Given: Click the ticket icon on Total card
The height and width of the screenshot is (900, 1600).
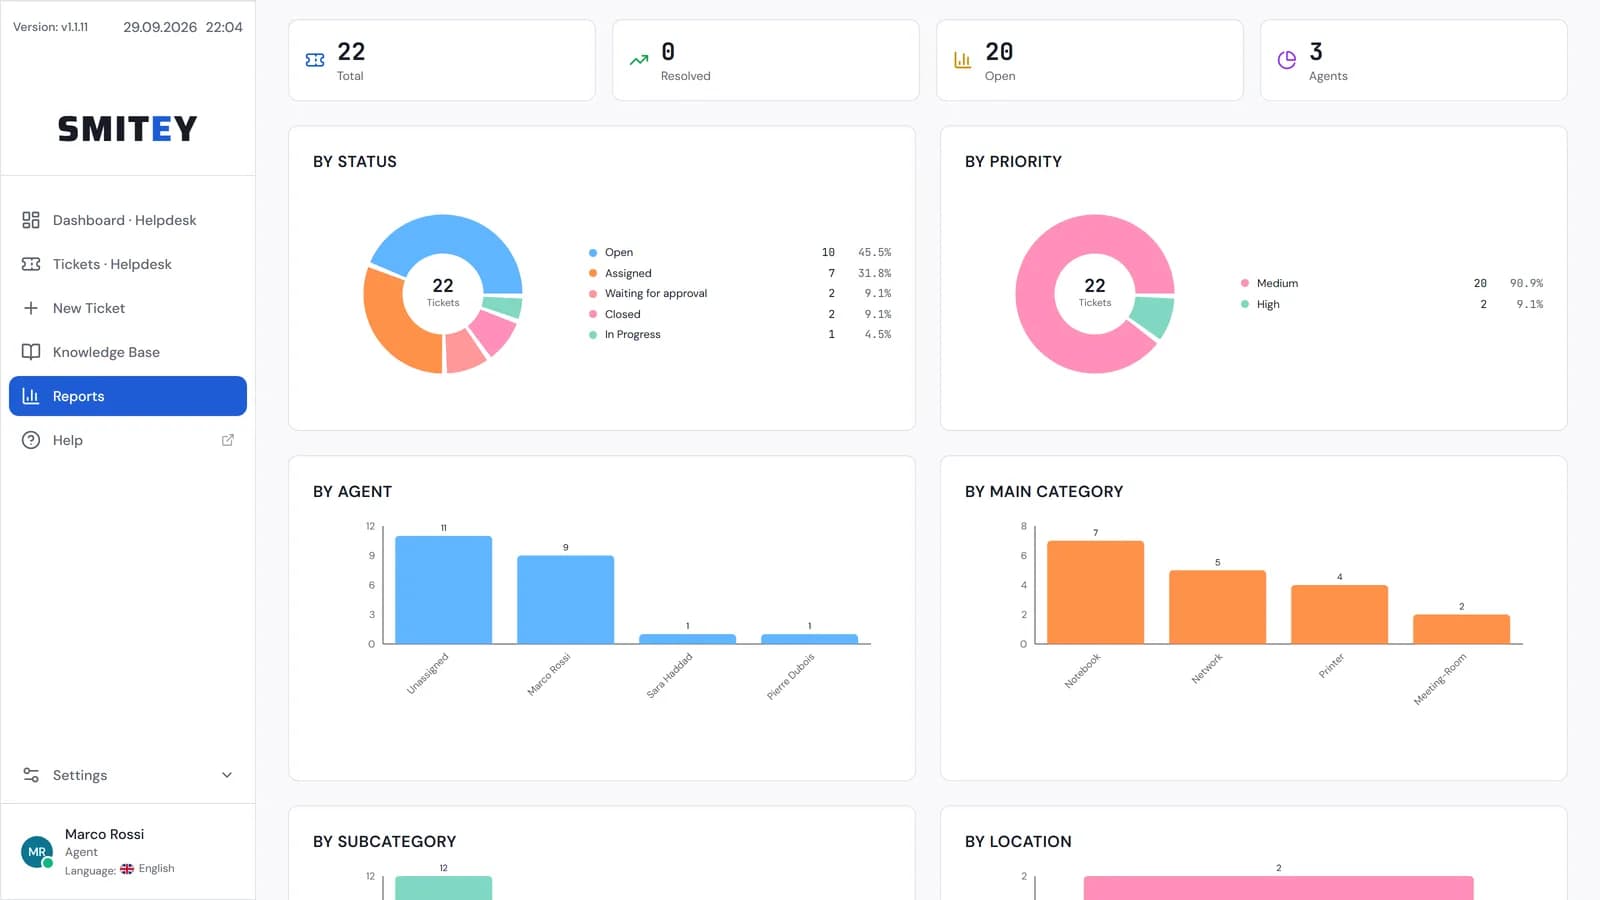Looking at the screenshot, I should click(315, 60).
